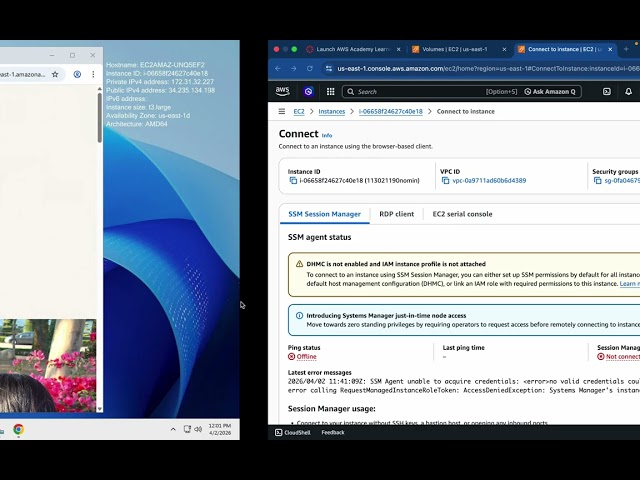
Task: Select the SSM Session Manager tab
Action: pyautogui.click(x=324, y=214)
